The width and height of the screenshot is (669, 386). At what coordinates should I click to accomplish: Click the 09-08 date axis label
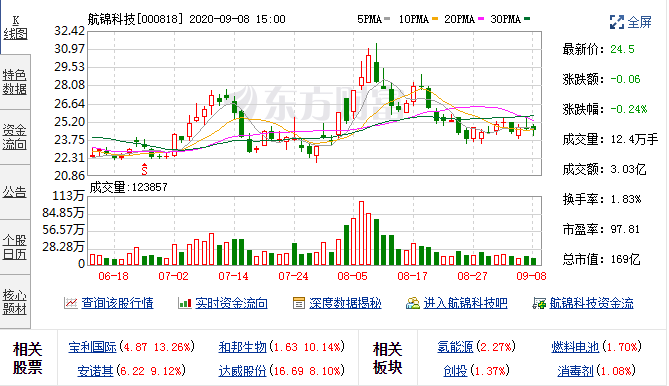point(531,276)
